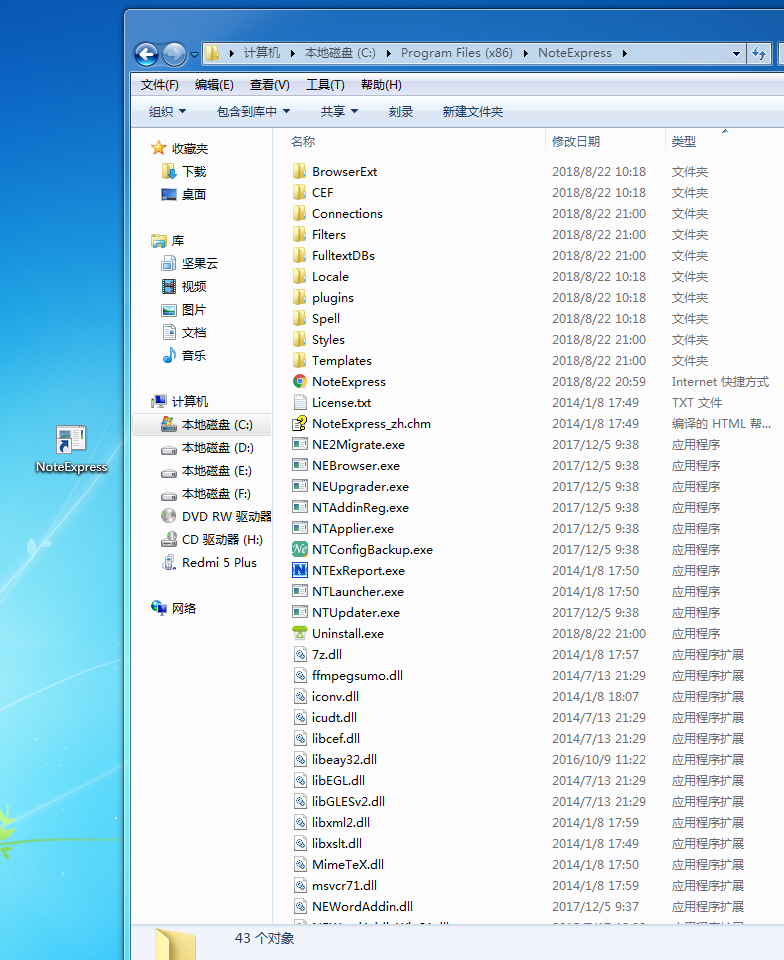Open the 共享 dropdown
The width and height of the screenshot is (784, 960).
coord(339,111)
